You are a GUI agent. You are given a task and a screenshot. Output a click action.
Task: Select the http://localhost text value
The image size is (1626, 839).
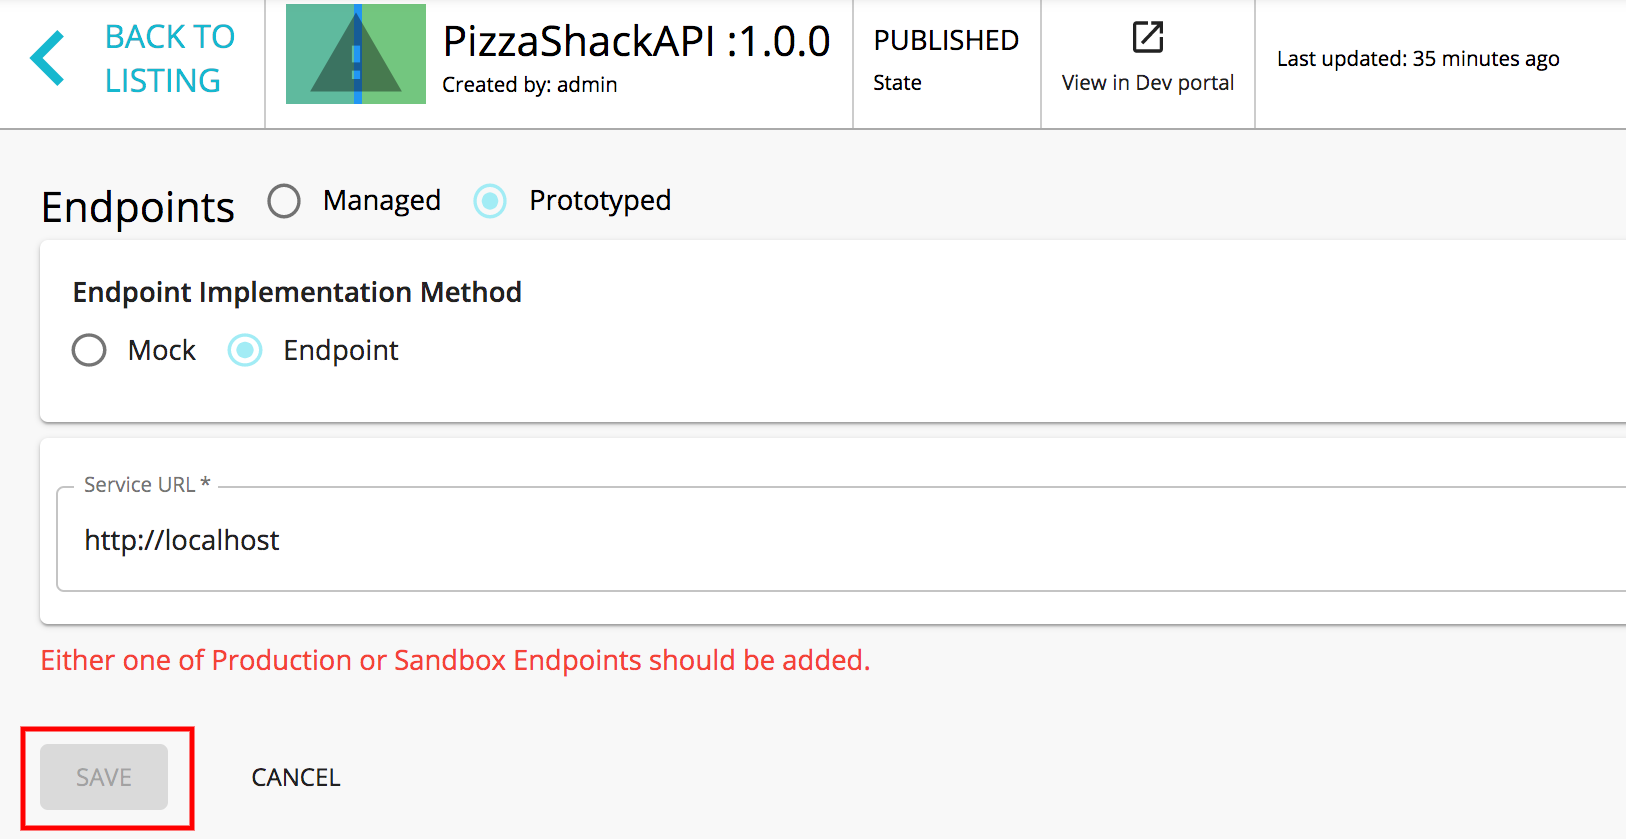182,540
